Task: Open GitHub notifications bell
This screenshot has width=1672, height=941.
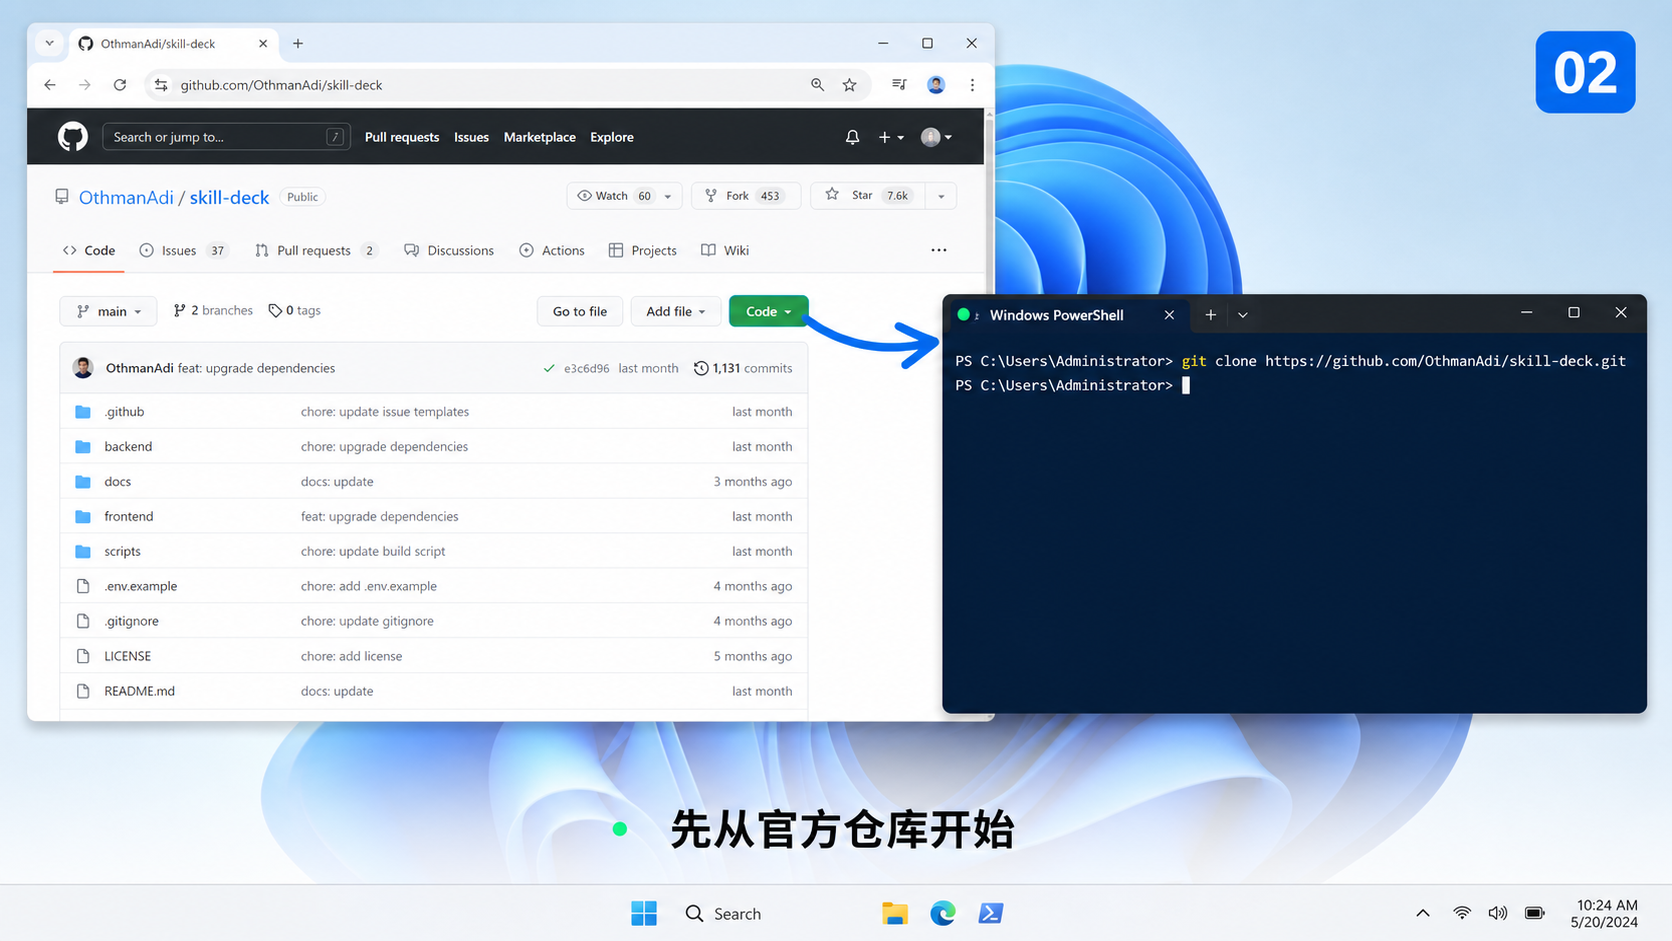Action: pos(852,137)
